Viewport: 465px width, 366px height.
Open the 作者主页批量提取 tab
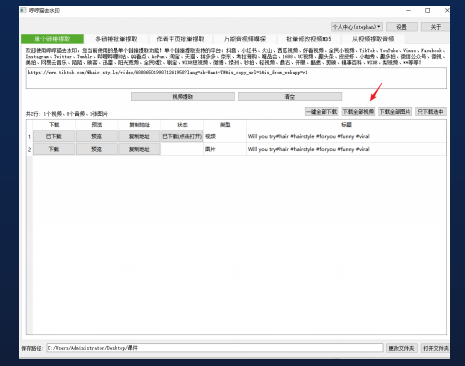pos(180,39)
